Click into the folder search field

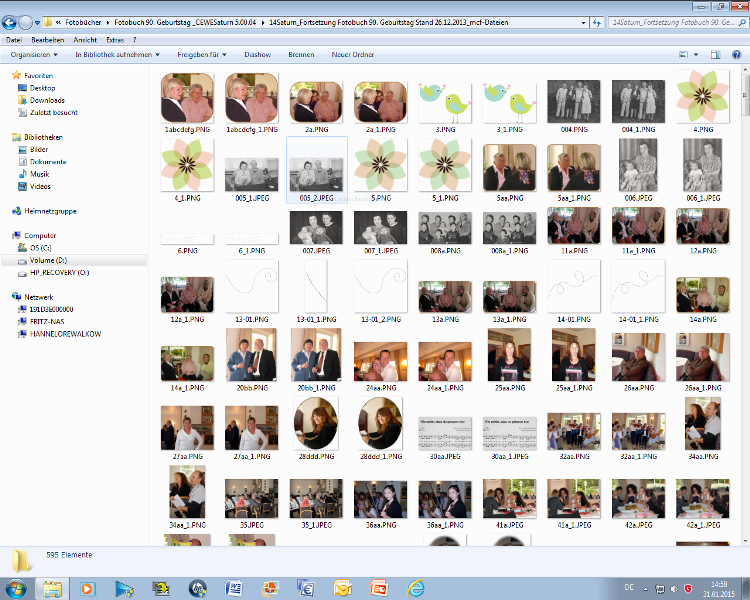677,22
